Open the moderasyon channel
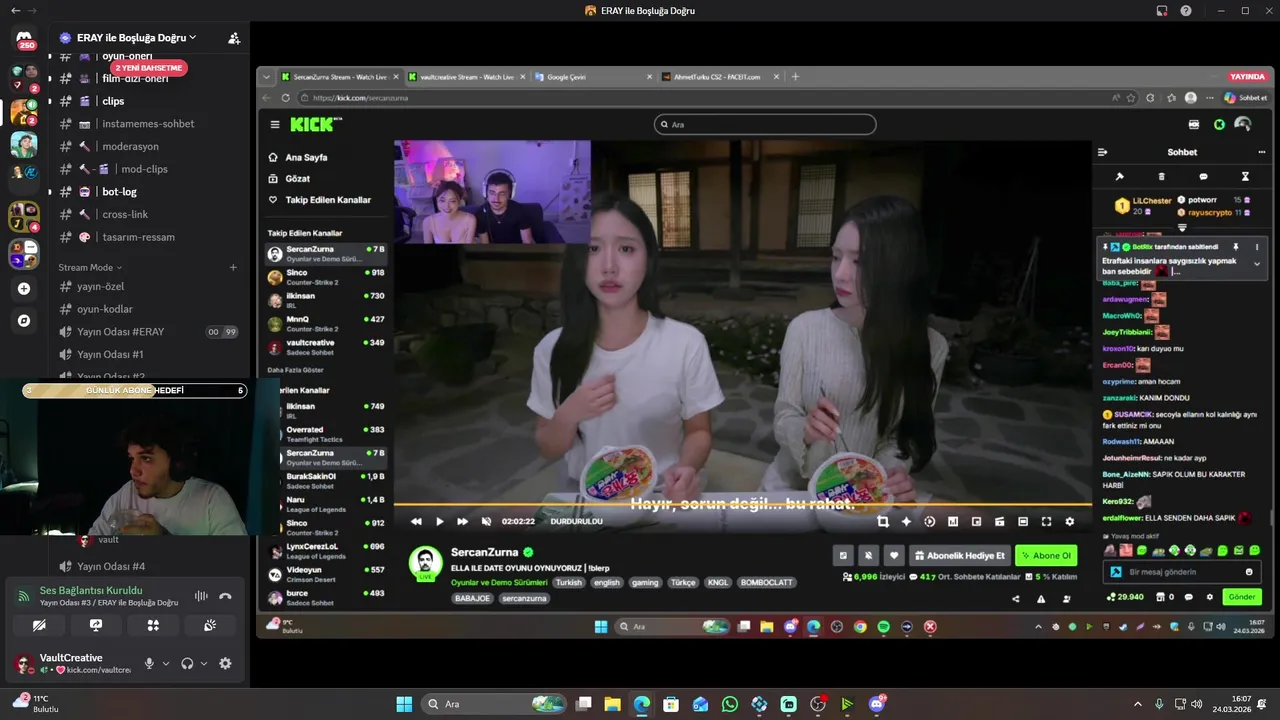 (x=150, y=146)
